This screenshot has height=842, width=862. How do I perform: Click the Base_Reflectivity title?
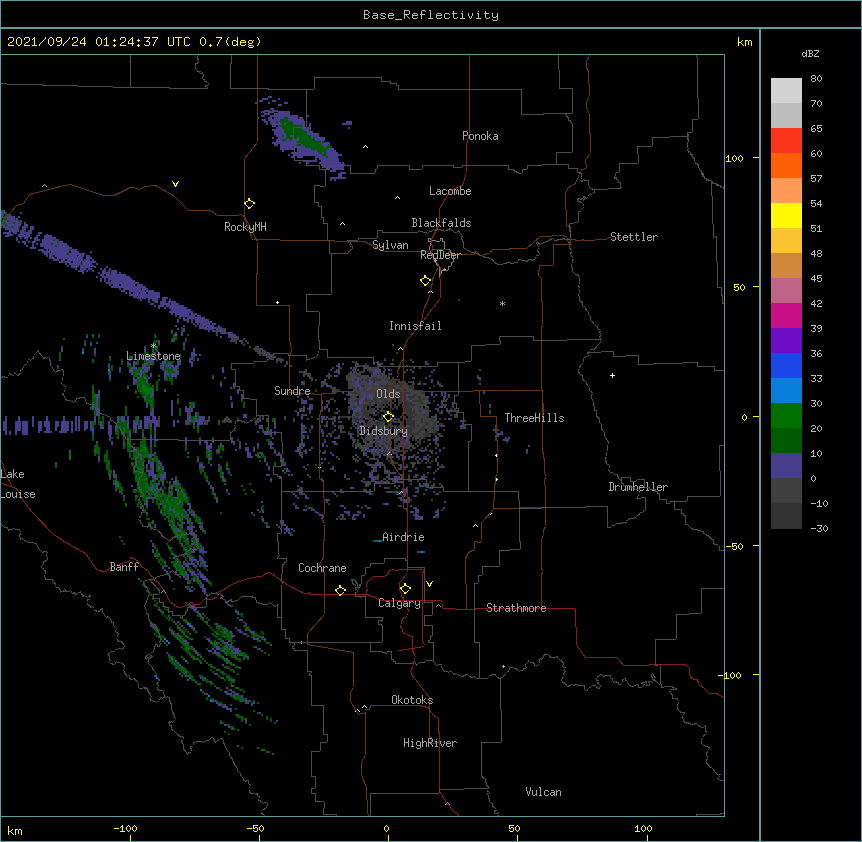[431, 15]
